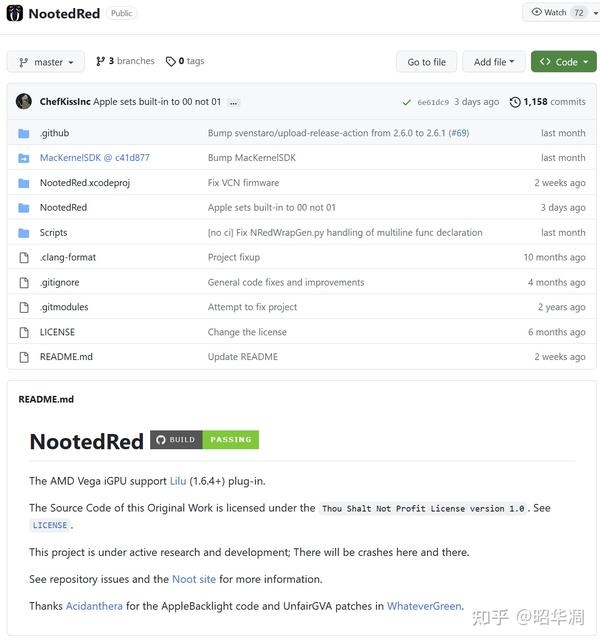The height and width of the screenshot is (642, 600).
Task: Open the .github folder icon
Action: [24, 133]
